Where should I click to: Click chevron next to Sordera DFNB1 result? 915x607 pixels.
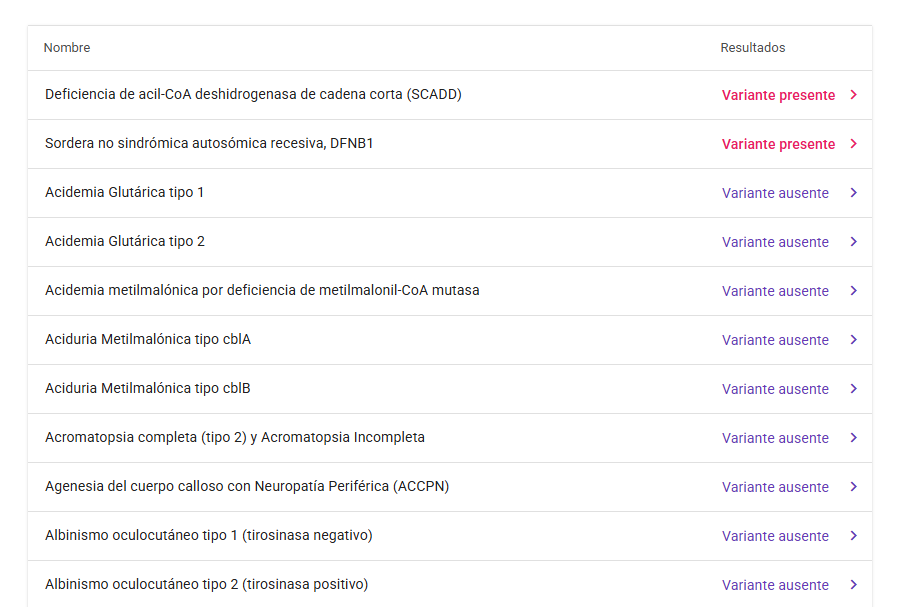(x=853, y=144)
